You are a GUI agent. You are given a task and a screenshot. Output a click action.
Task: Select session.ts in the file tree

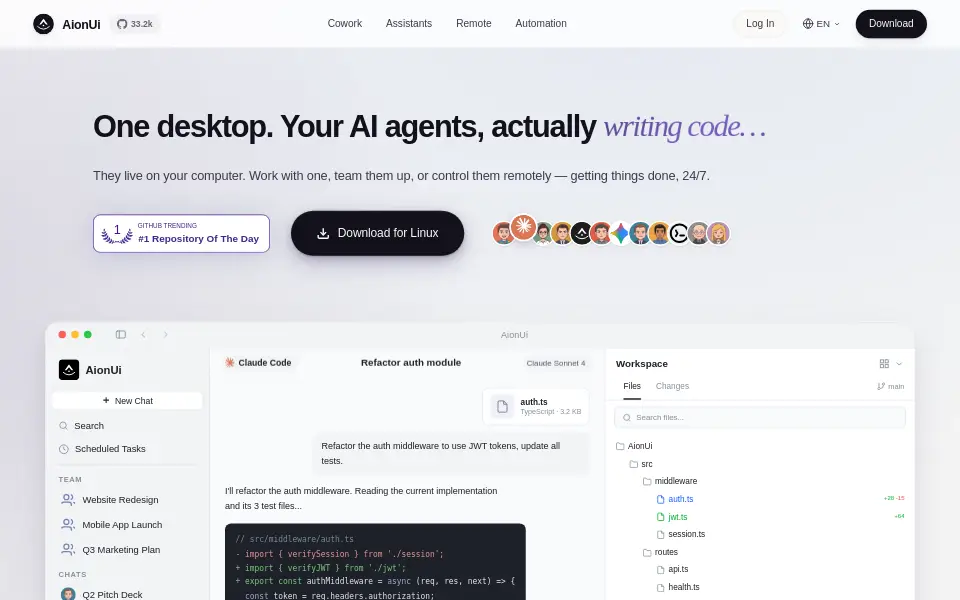(x=681, y=534)
